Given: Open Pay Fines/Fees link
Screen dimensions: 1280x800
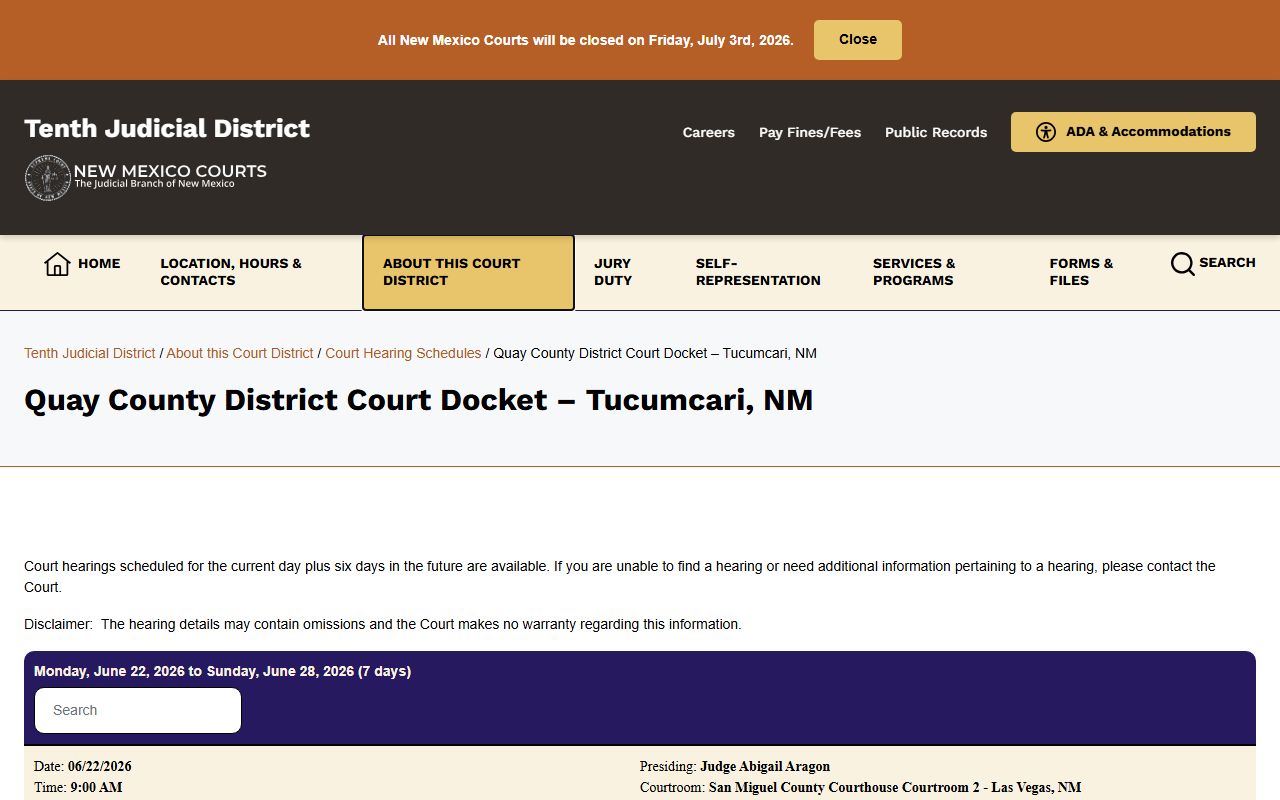Looking at the screenshot, I should tap(810, 132).
